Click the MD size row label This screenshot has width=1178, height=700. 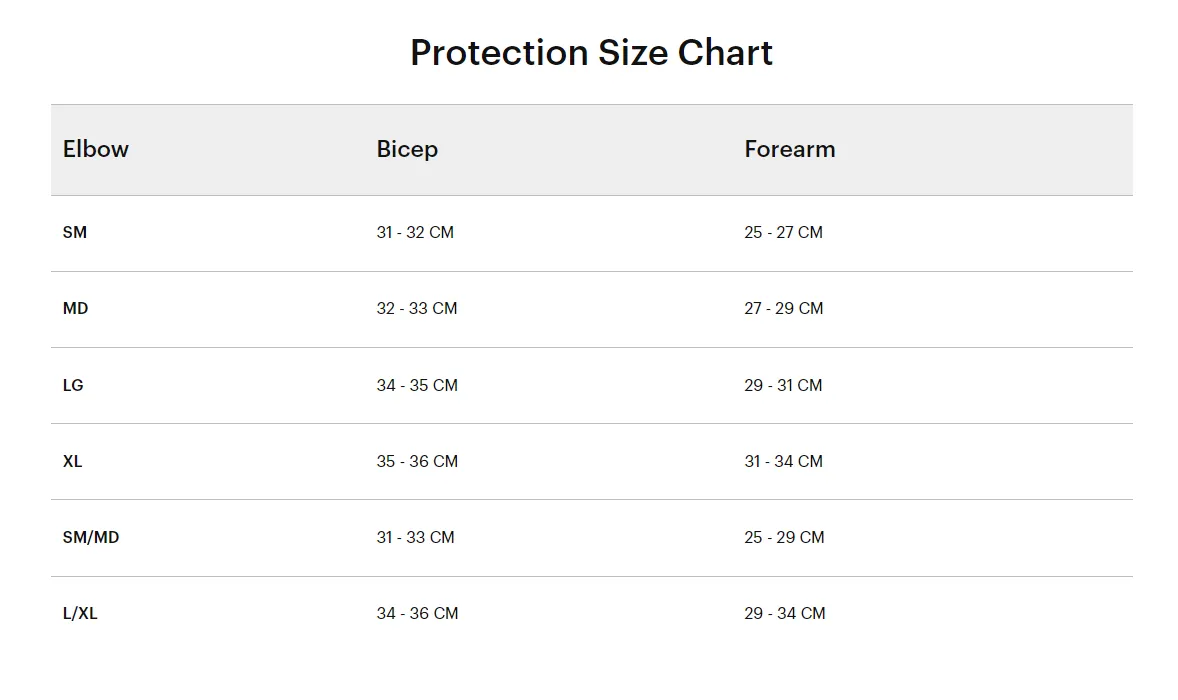tap(75, 308)
